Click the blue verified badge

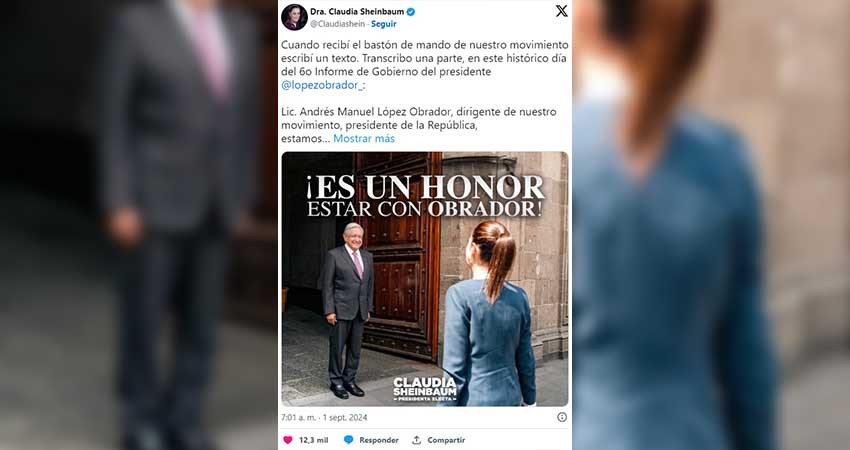tap(411, 11)
